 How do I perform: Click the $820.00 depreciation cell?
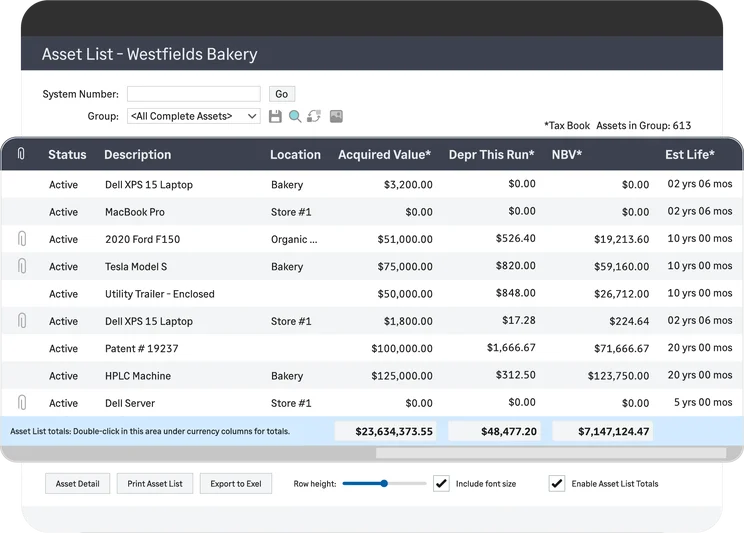coord(516,266)
